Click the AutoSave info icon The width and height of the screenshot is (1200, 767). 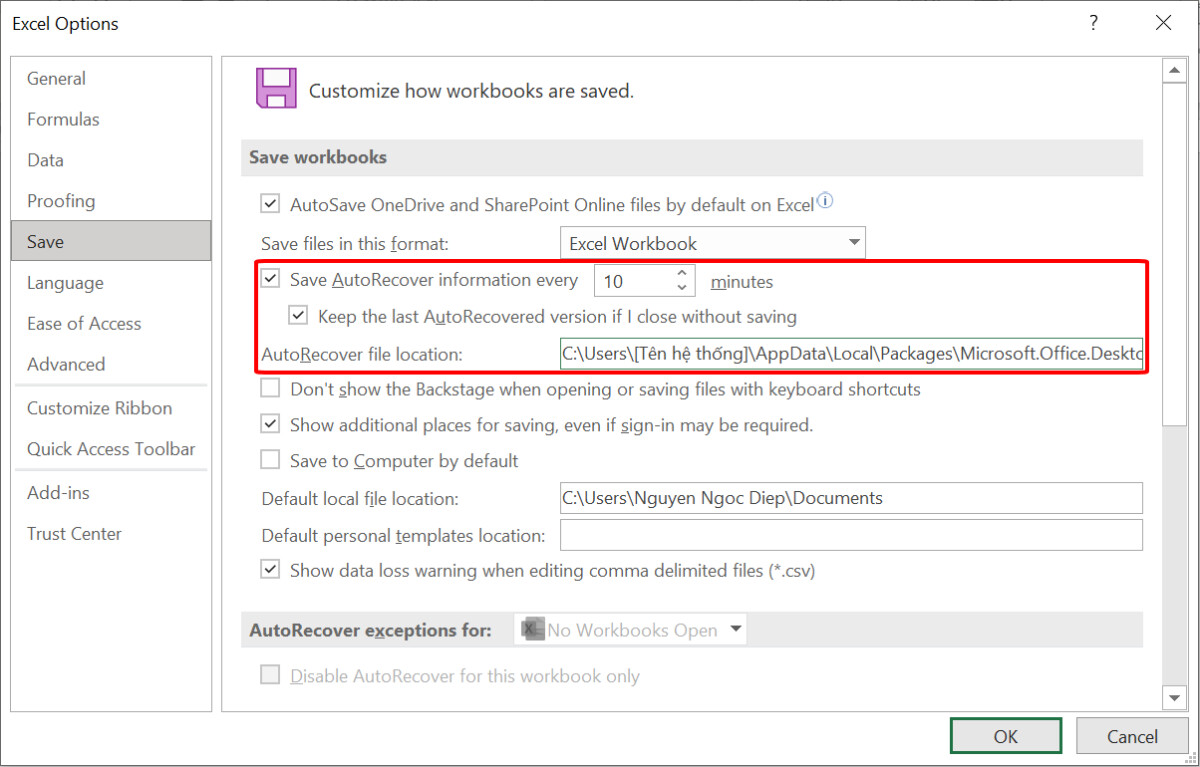point(825,201)
